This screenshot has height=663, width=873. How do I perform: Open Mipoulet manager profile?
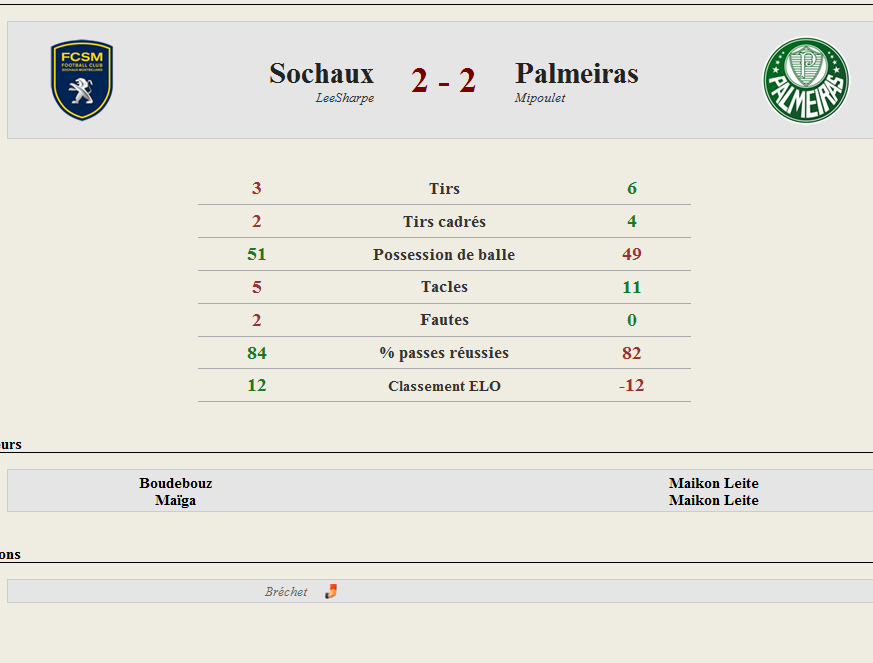click(540, 98)
